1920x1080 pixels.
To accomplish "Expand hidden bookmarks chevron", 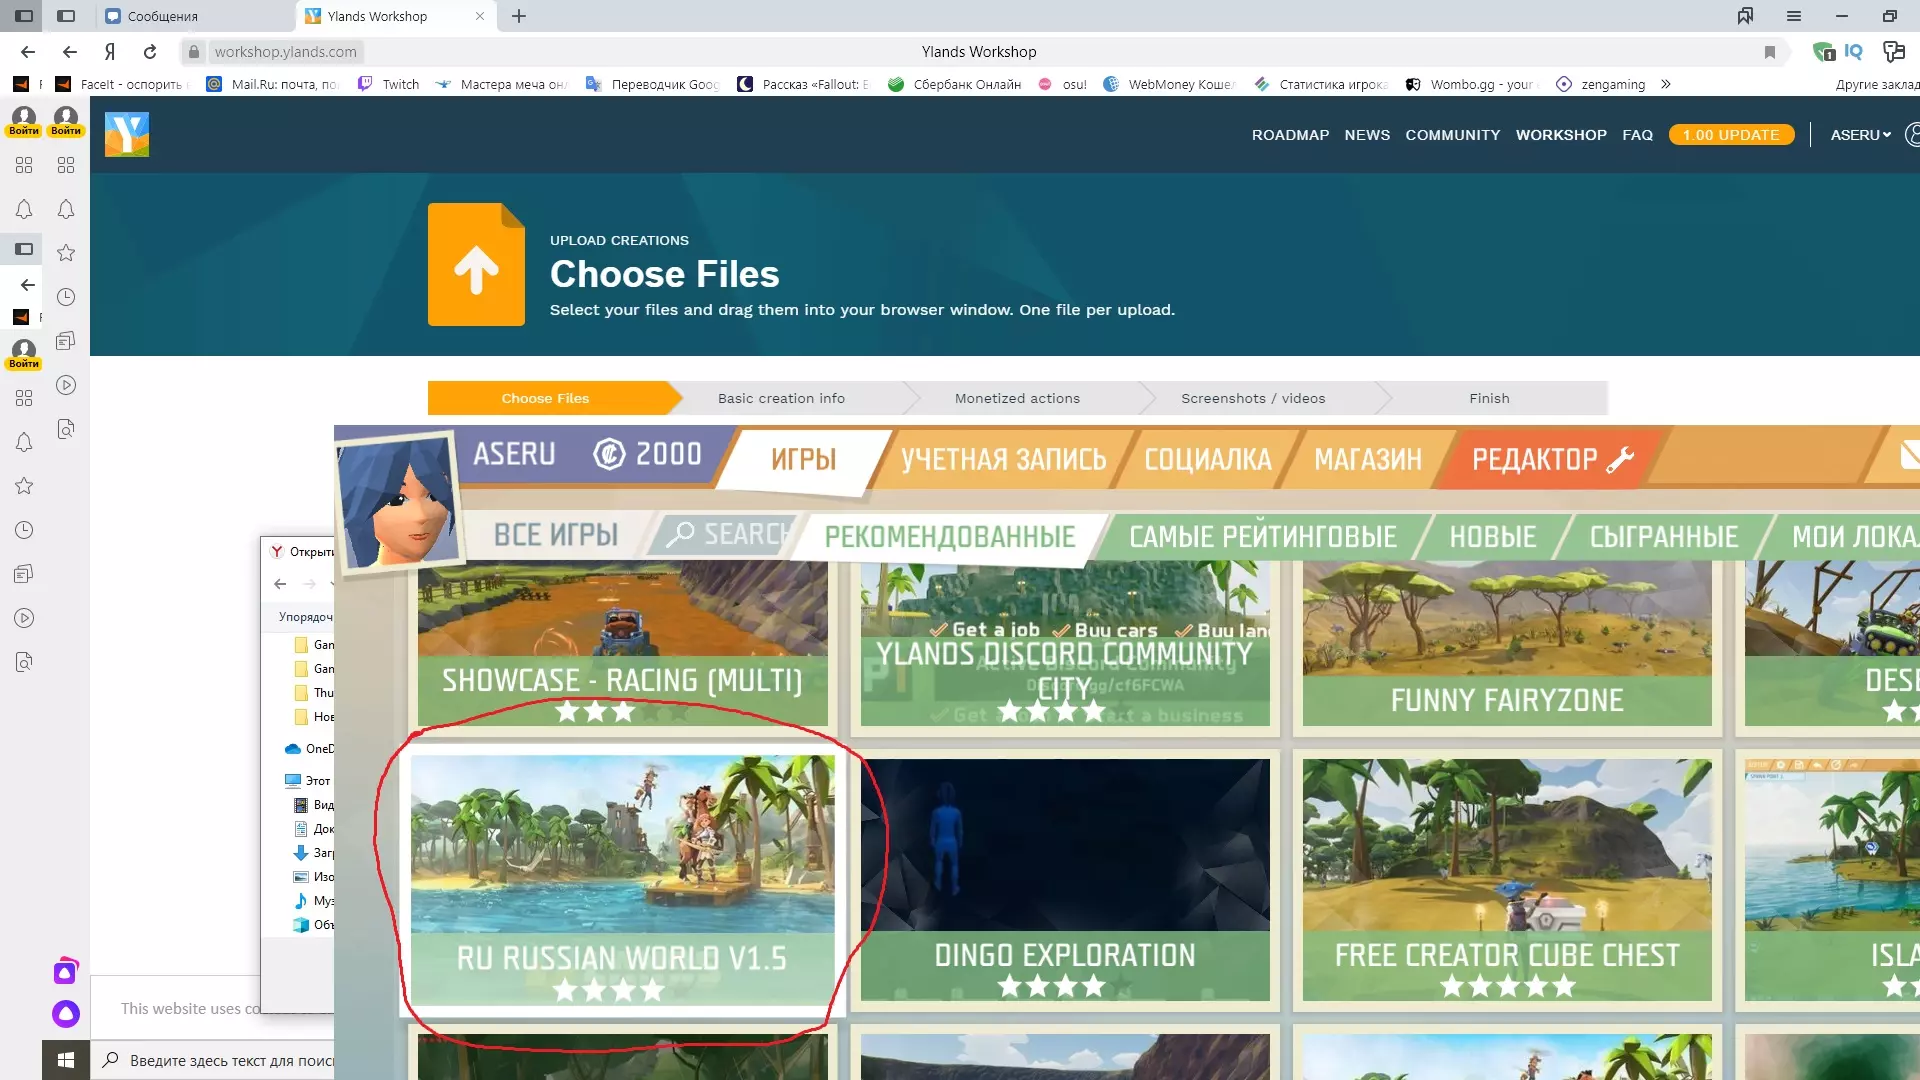I will point(1666,84).
